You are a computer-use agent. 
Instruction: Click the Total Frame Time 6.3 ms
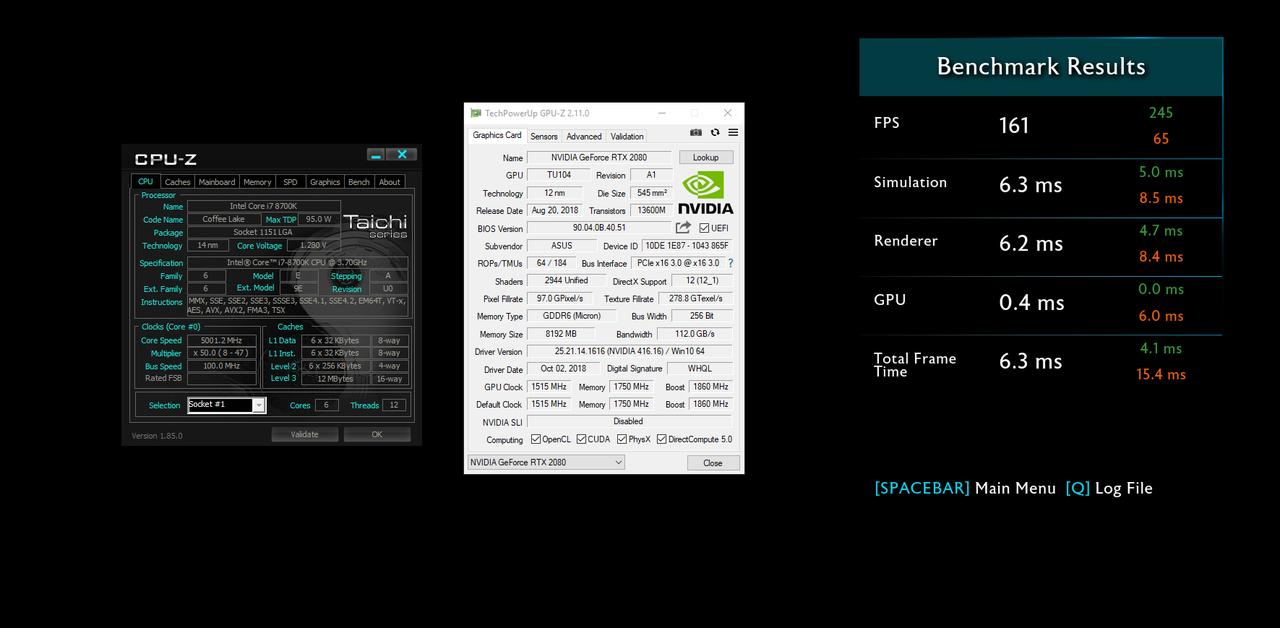pyautogui.click(x=1031, y=361)
